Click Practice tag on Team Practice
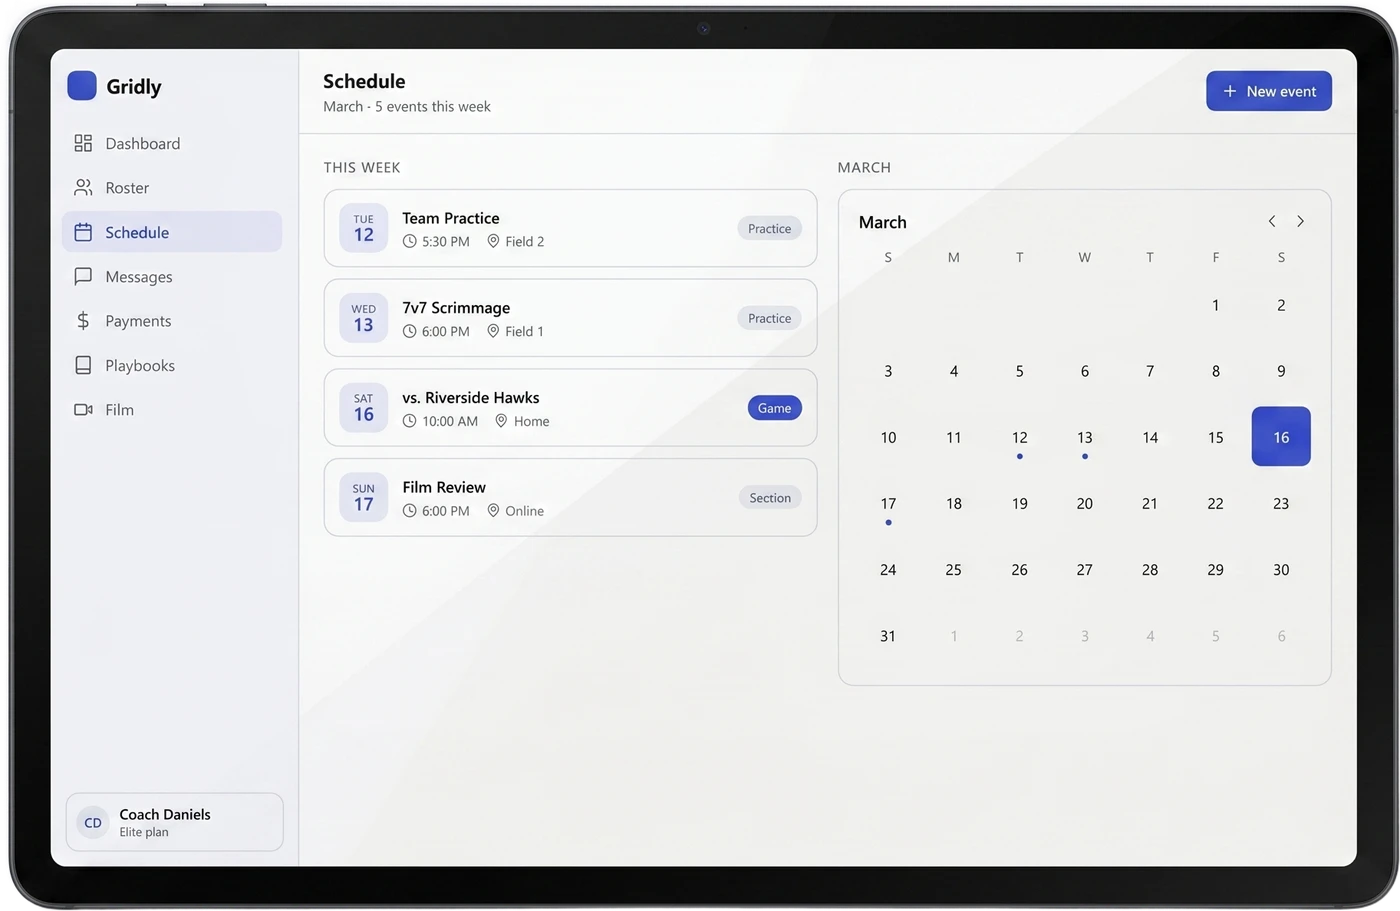Image resolution: width=1400 pixels, height=911 pixels. [x=769, y=228]
